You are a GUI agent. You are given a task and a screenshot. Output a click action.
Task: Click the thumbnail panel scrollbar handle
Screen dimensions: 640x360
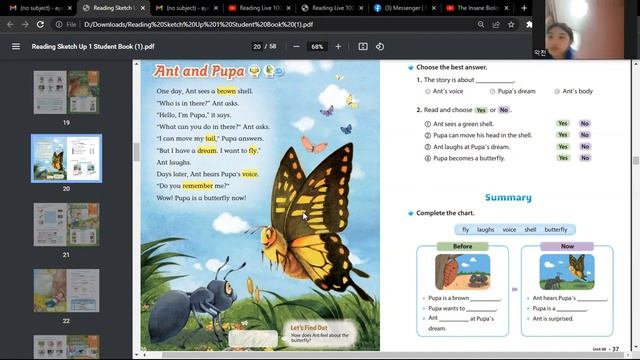pyautogui.click(x=136, y=152)
